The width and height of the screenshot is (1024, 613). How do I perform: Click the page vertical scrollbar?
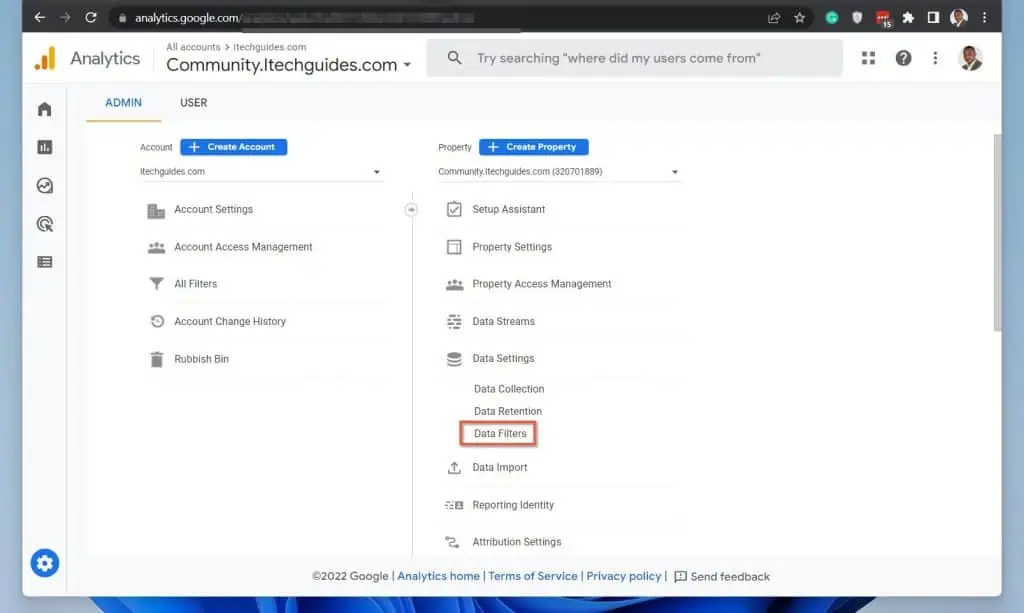996,230
